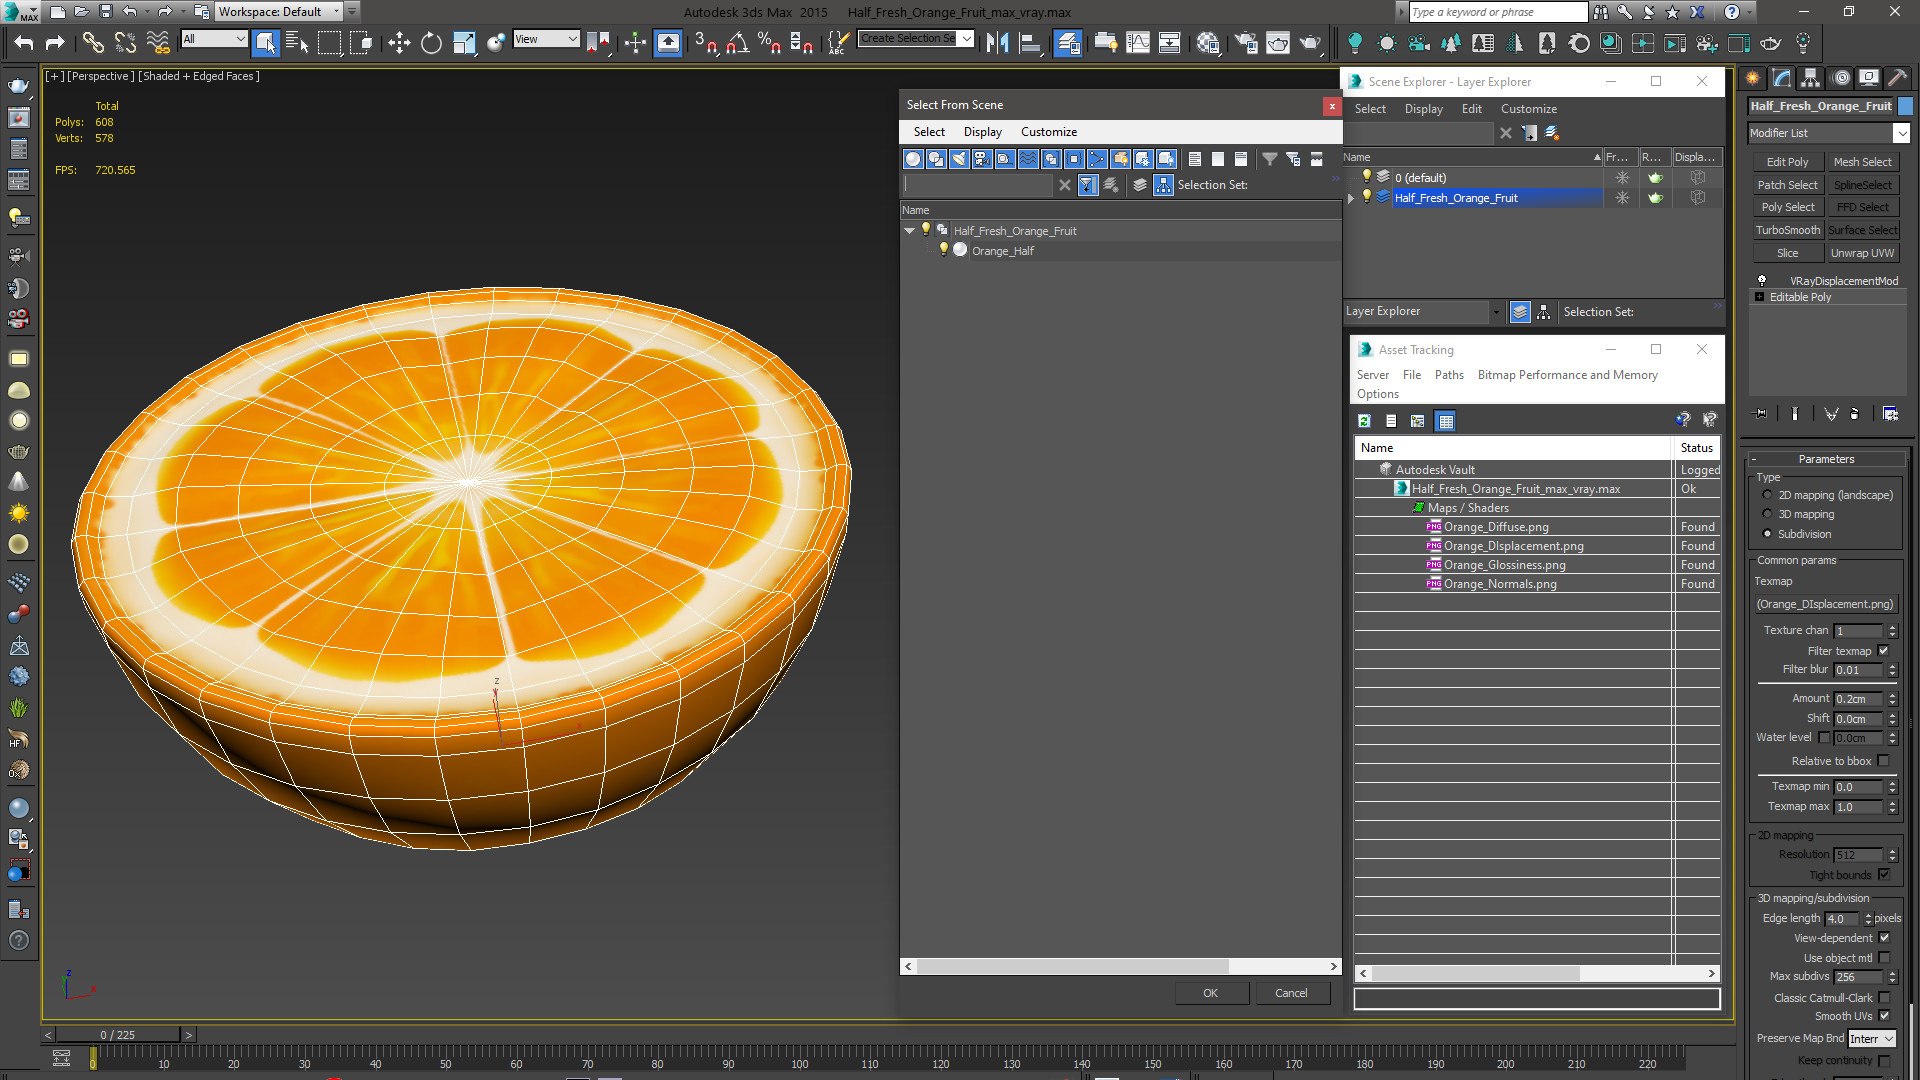Image resolution: width=1920 pixels, height=1080 pixels.
Task: Enable Relative to bbox checkbox
Action: 1884,761
